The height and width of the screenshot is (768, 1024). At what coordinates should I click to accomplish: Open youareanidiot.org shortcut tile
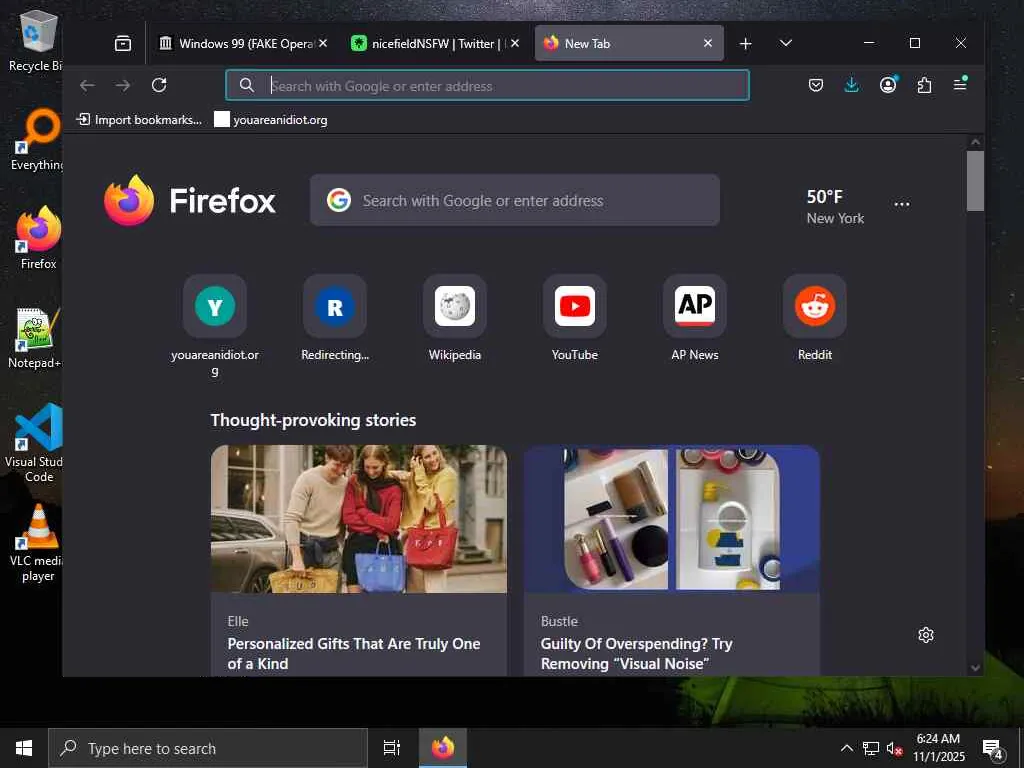[215, 325]
